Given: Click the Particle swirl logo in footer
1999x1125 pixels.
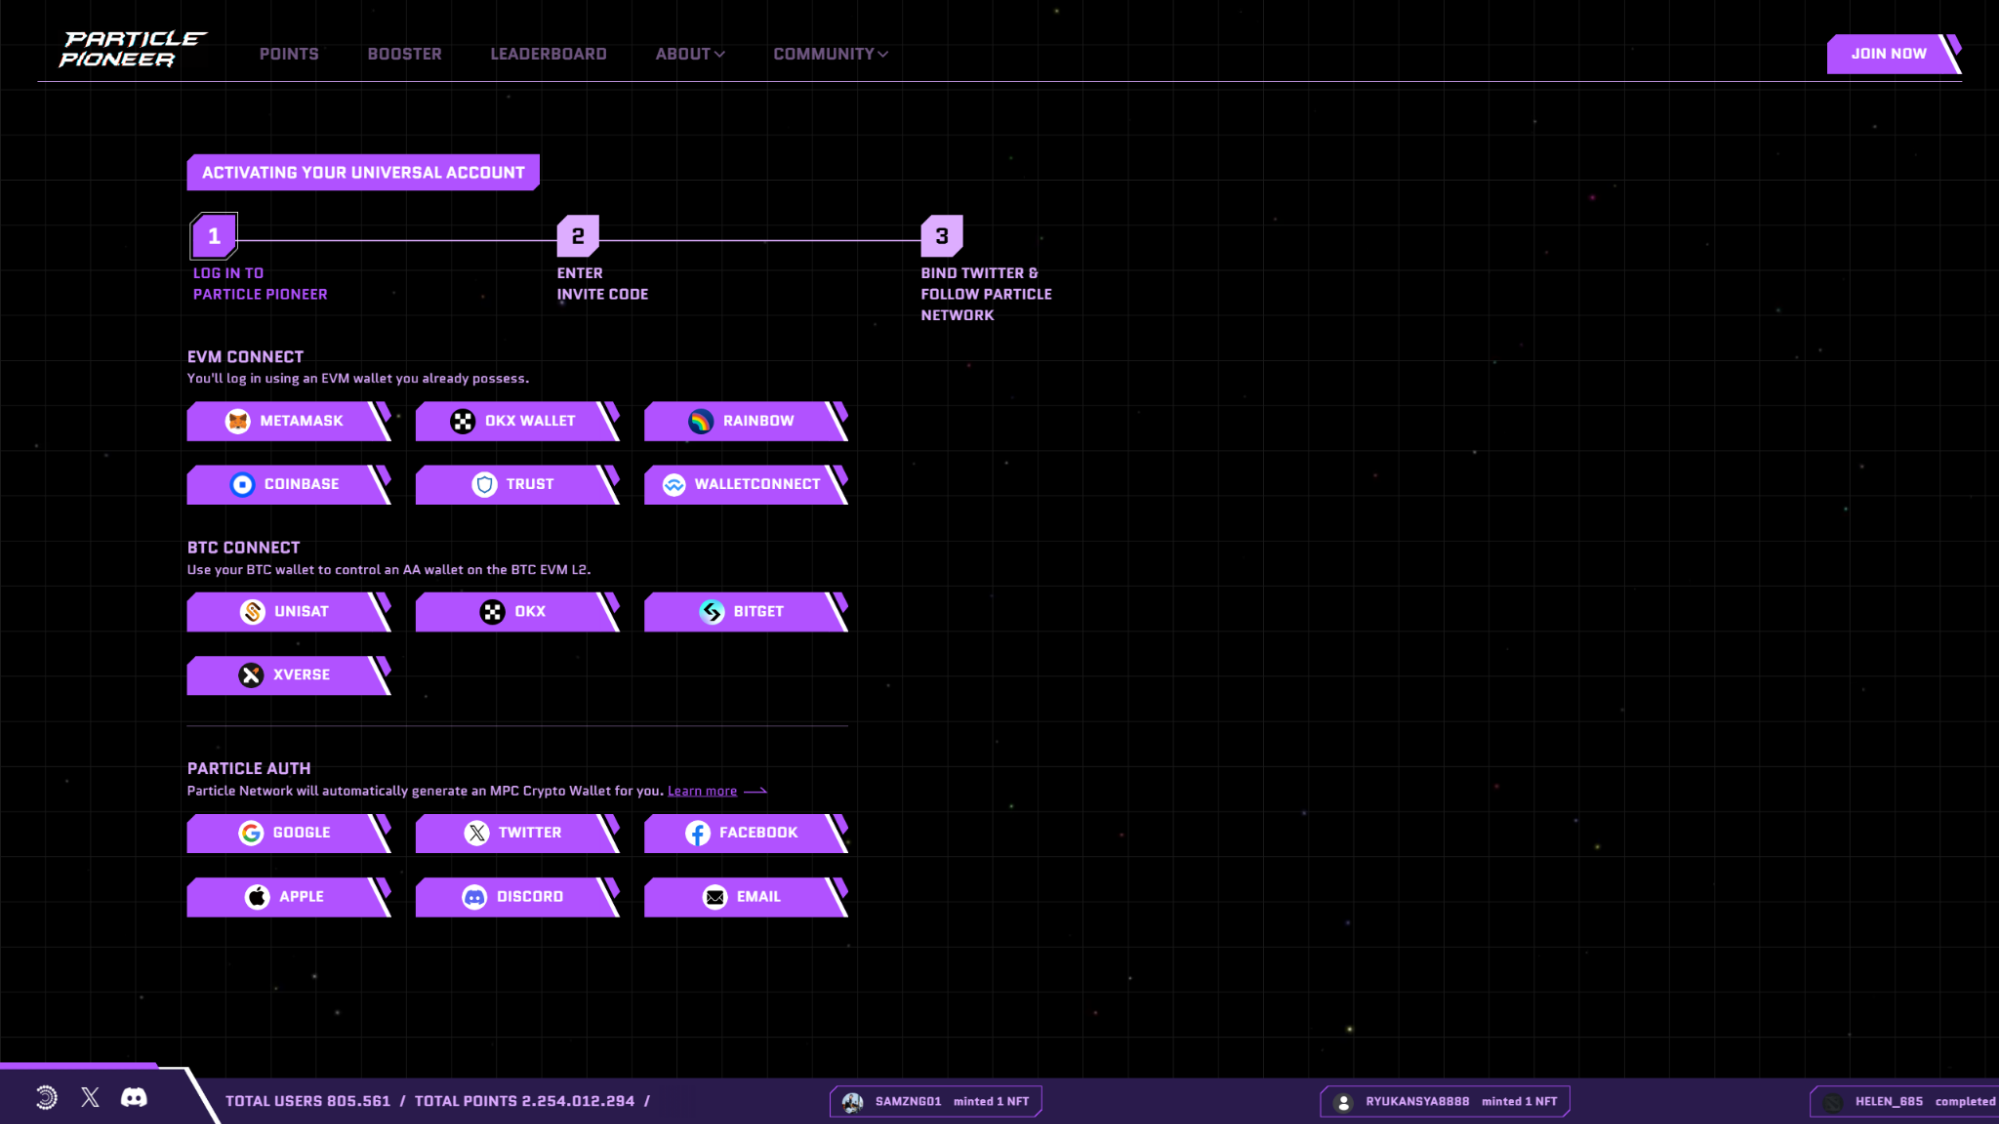Looking at the screenshot, I should pyautogui.click(x=46, y=1098).
